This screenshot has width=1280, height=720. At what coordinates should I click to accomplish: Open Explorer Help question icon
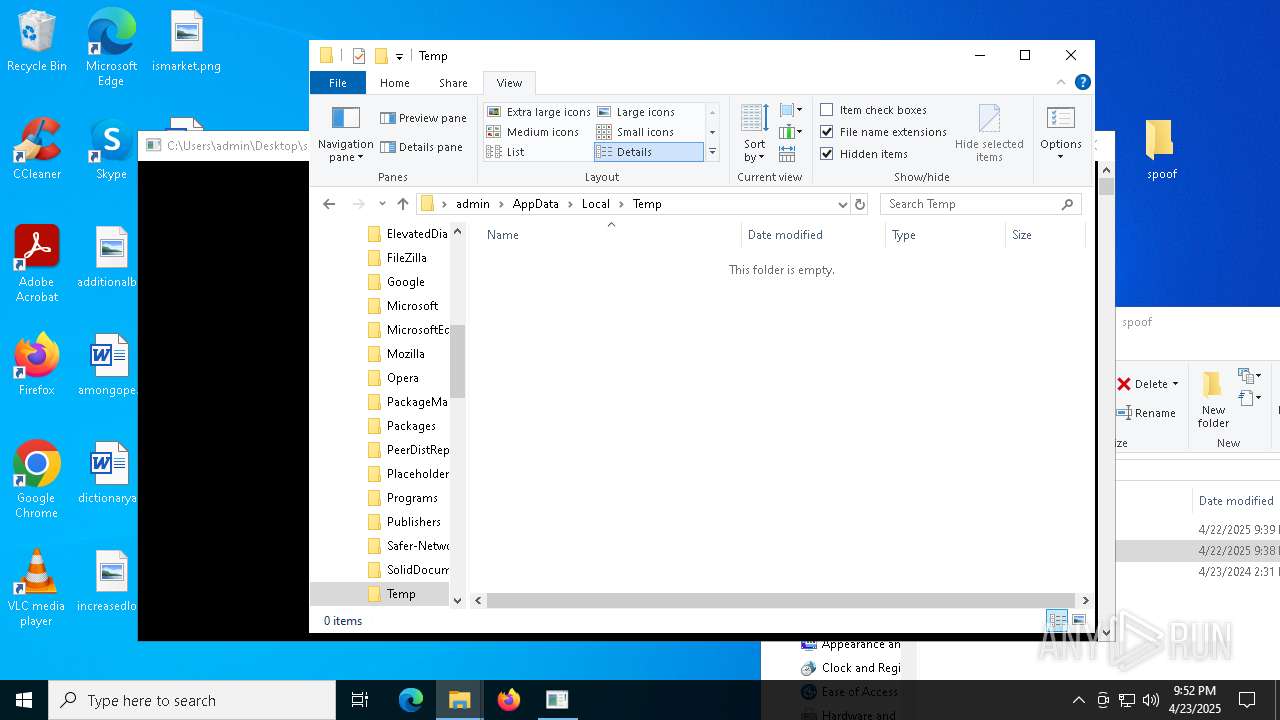pos(1082,82)
